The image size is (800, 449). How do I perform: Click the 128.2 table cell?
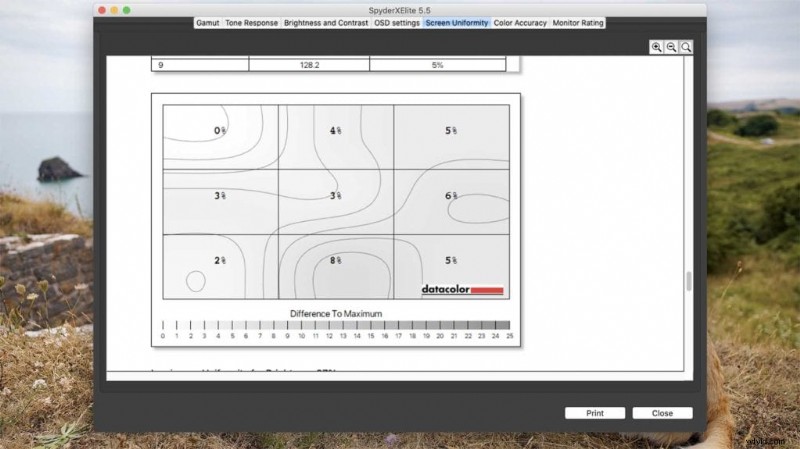click(309, 65)
